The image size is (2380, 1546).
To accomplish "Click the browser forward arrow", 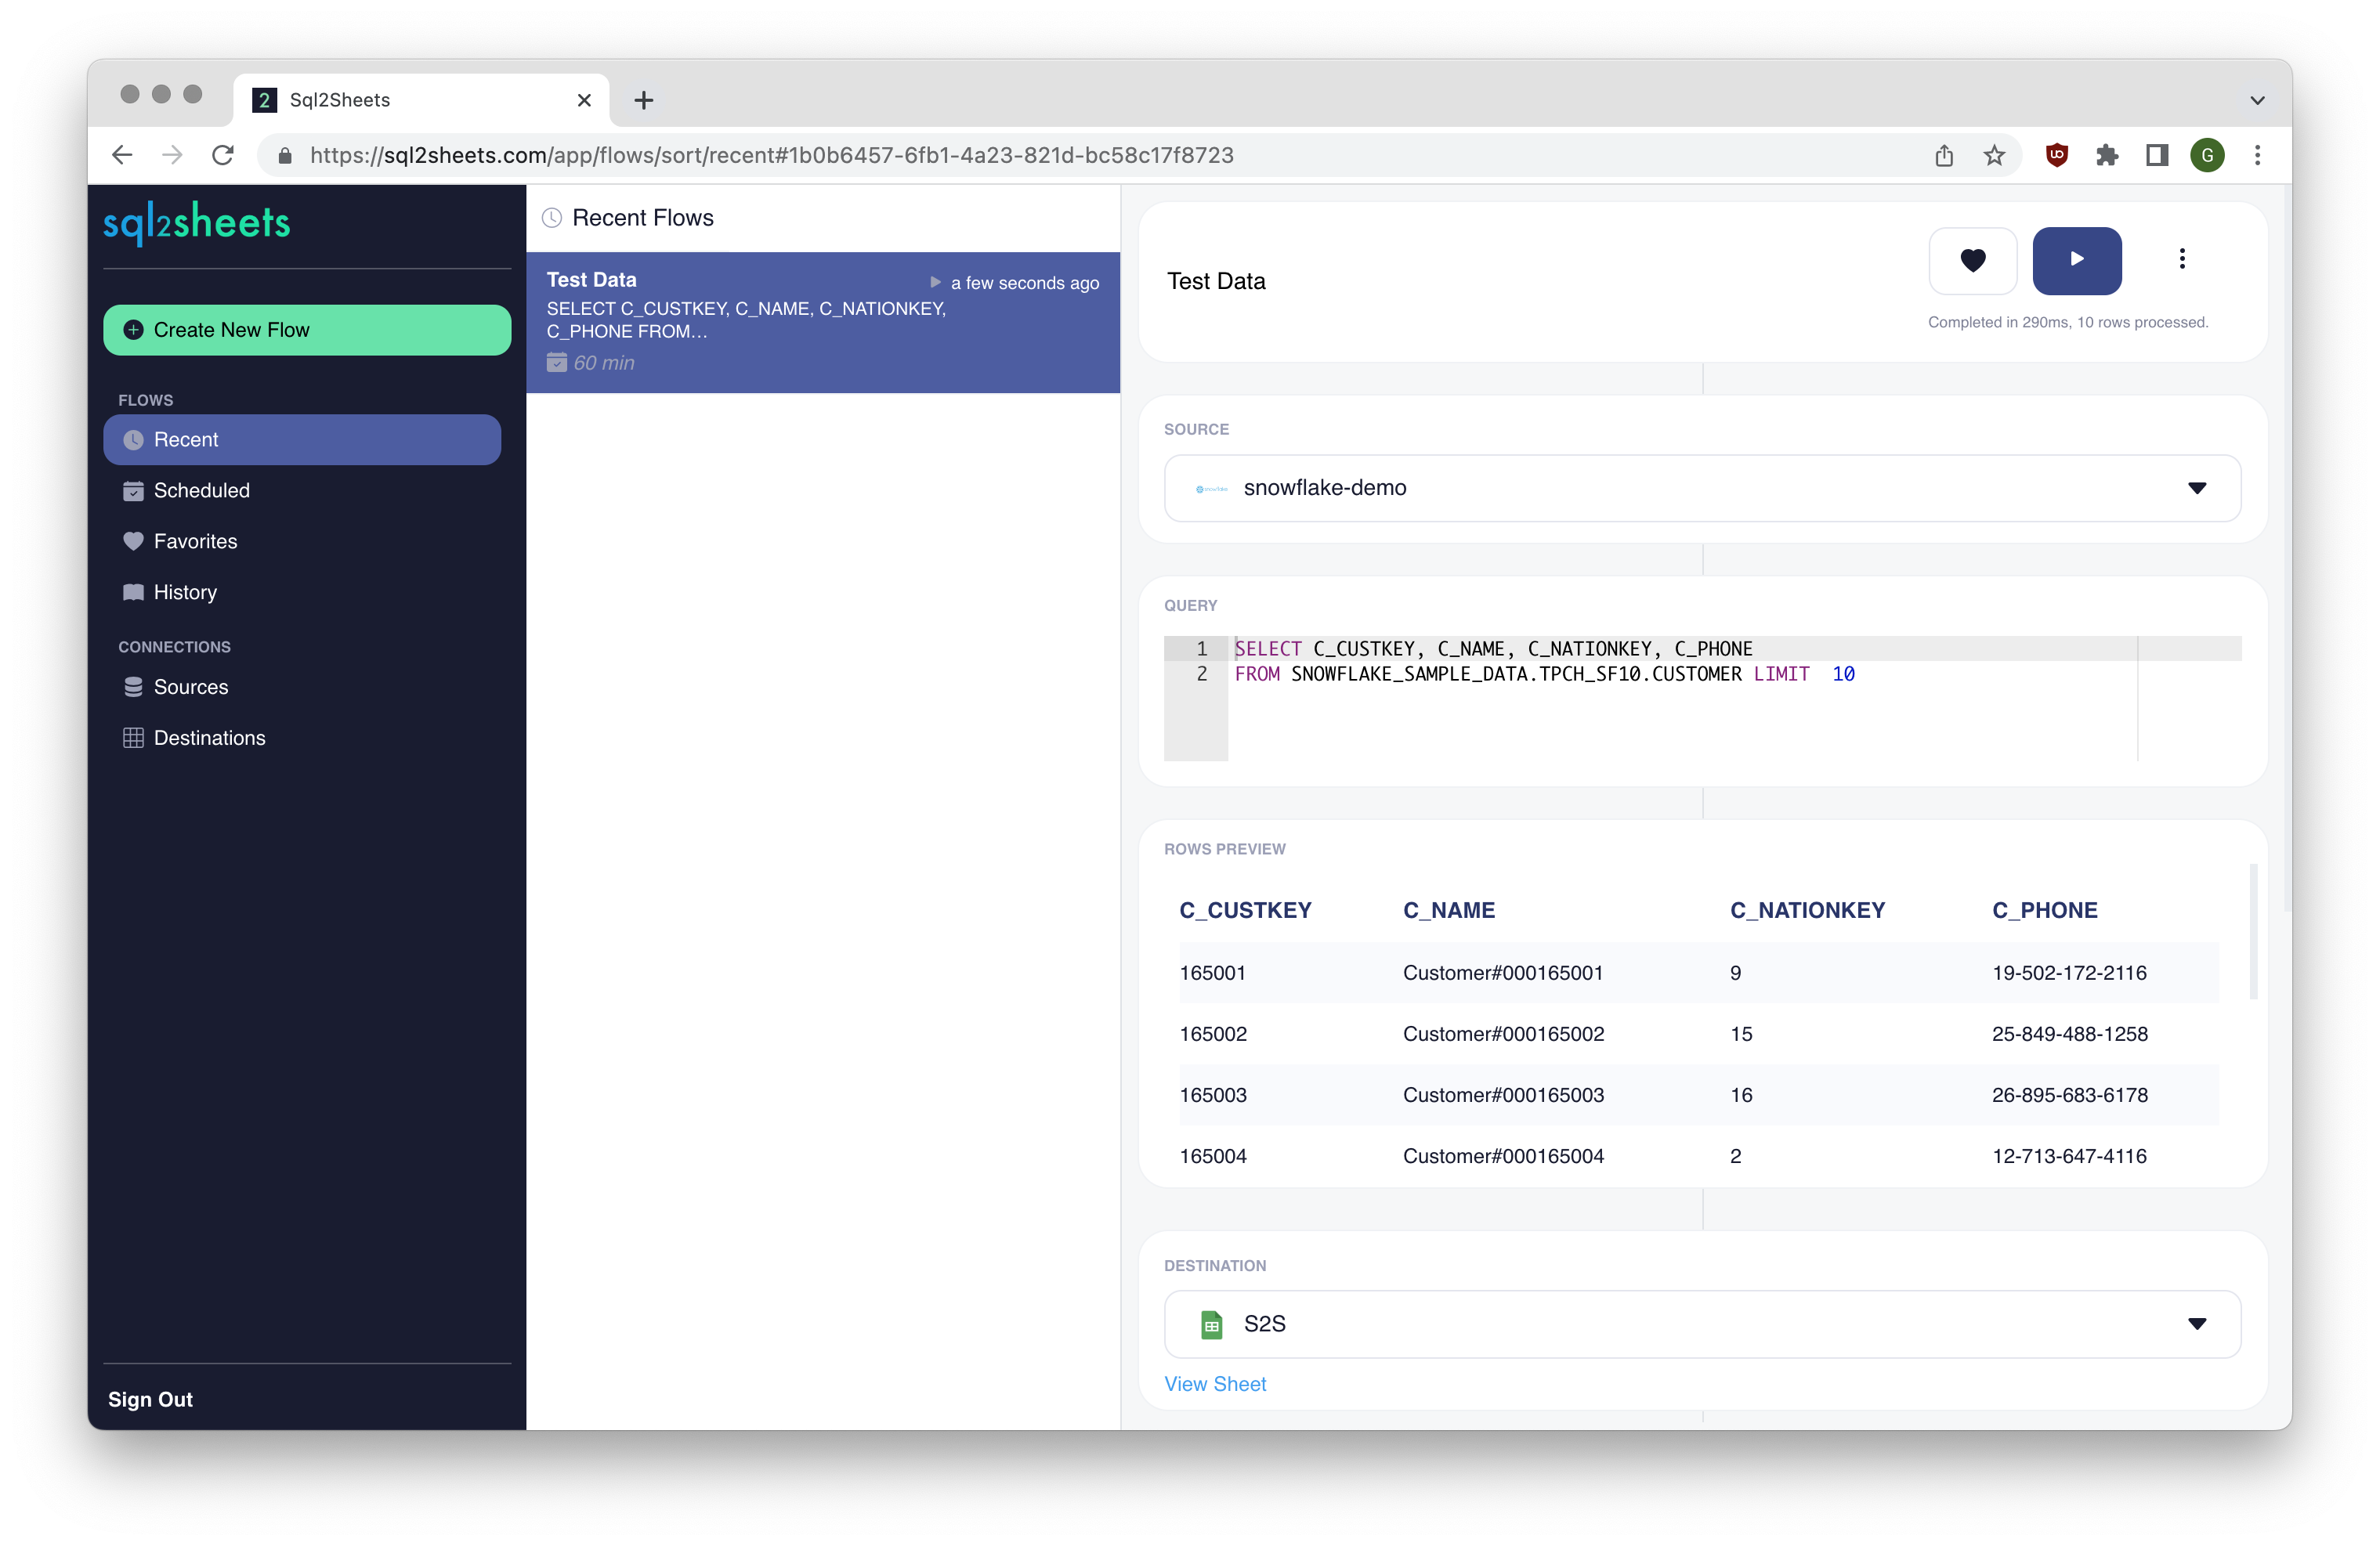I will click(172, 155).
